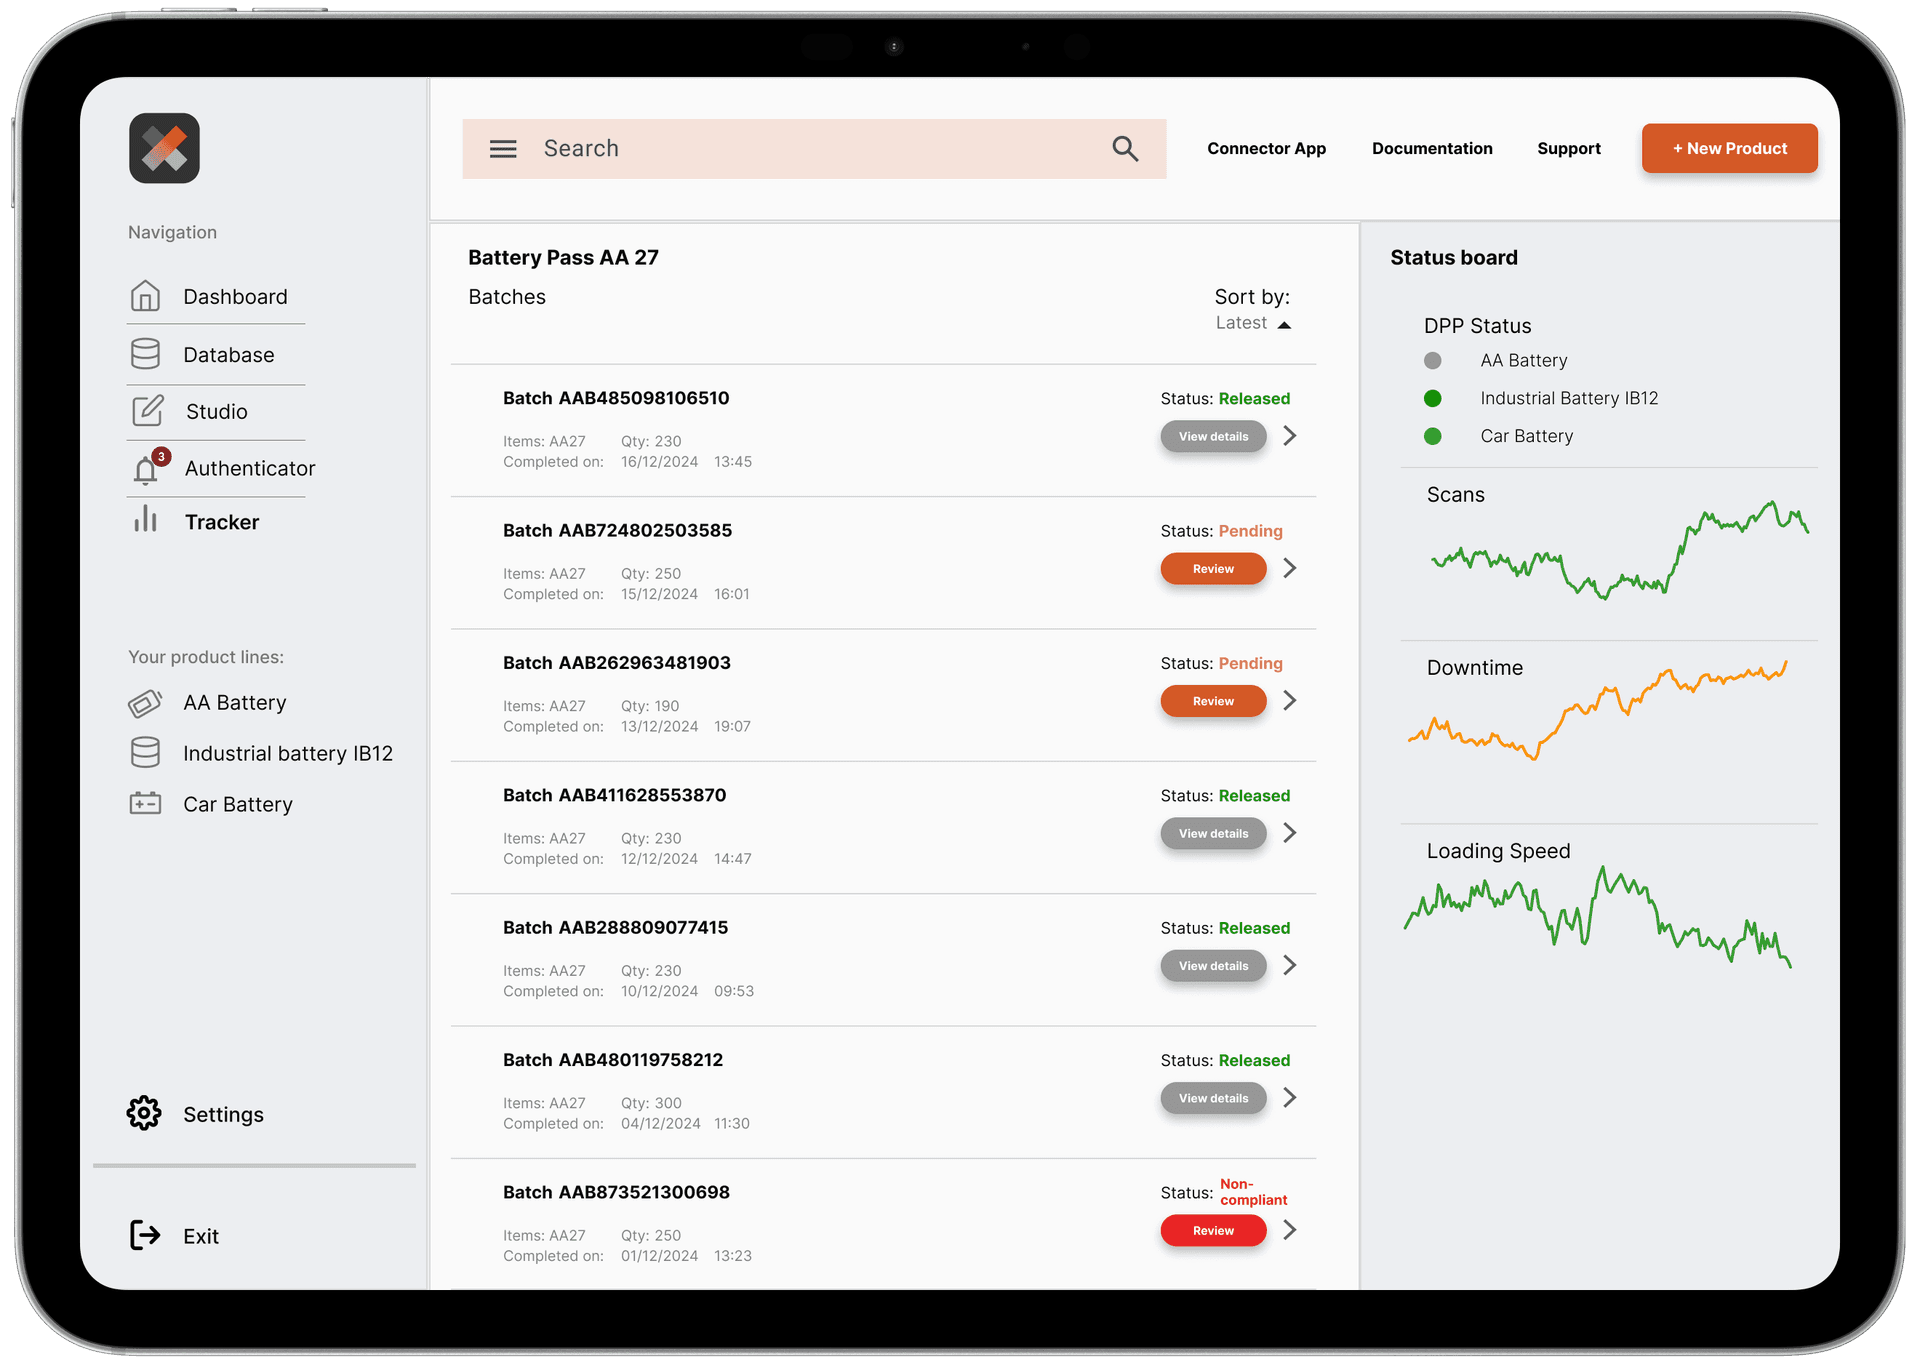Image resolution: width=1920 pixels, height=1367 pixels.
Task: Expand batch AAB411628553870 with chevron
Action: tap(1290, 832)
